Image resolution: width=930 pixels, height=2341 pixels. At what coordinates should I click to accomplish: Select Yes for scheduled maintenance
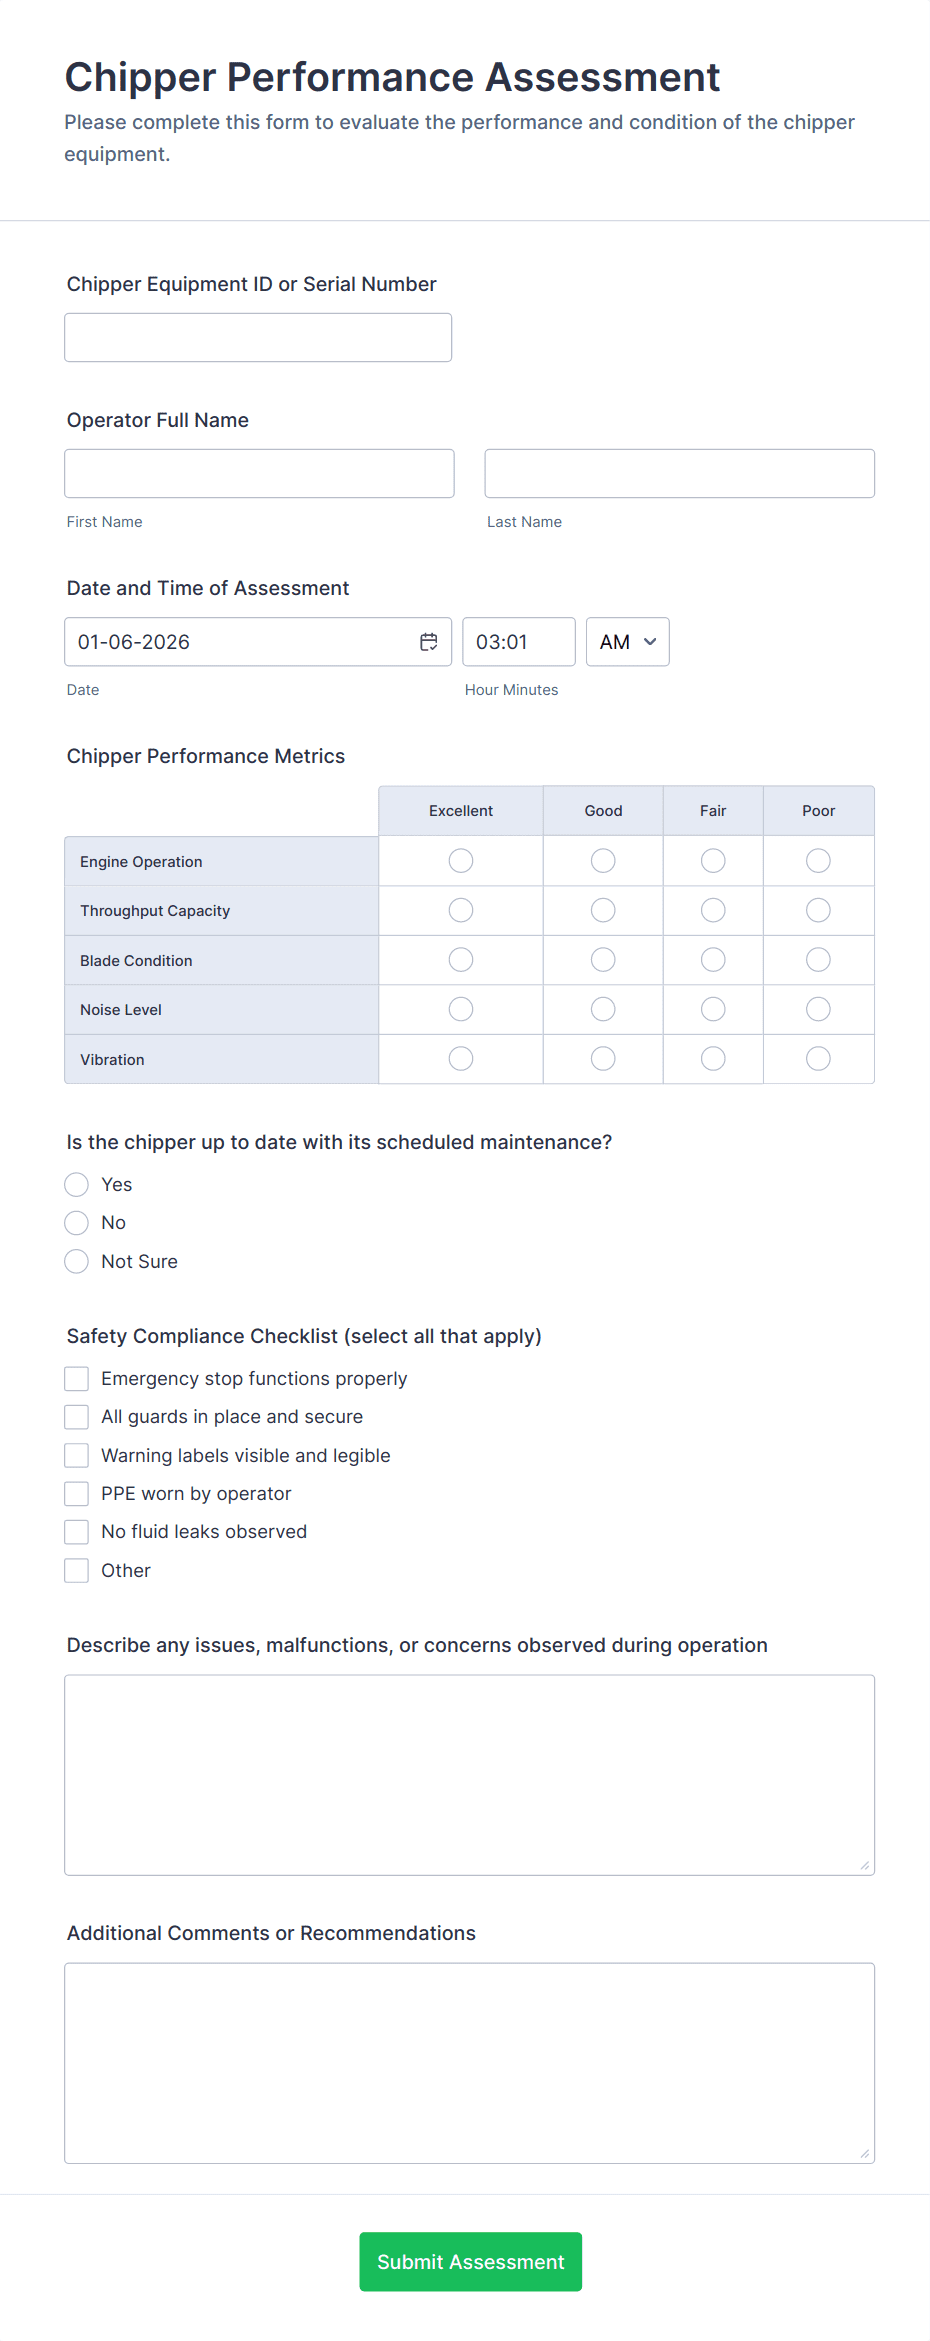77,1185
